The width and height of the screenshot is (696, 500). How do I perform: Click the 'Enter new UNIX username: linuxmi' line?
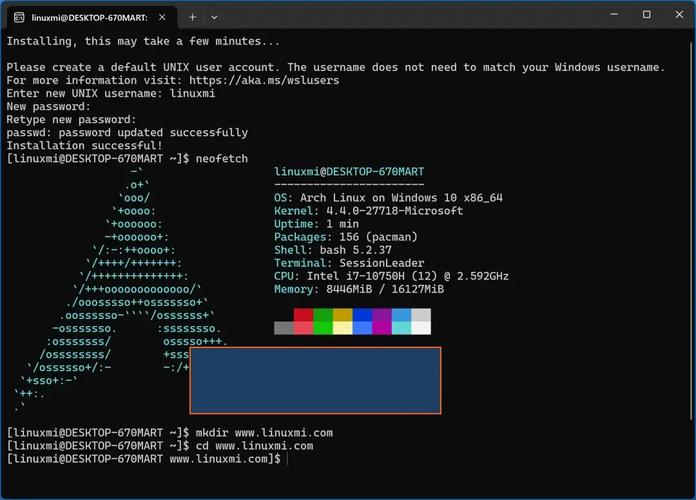tap(111, 93)
